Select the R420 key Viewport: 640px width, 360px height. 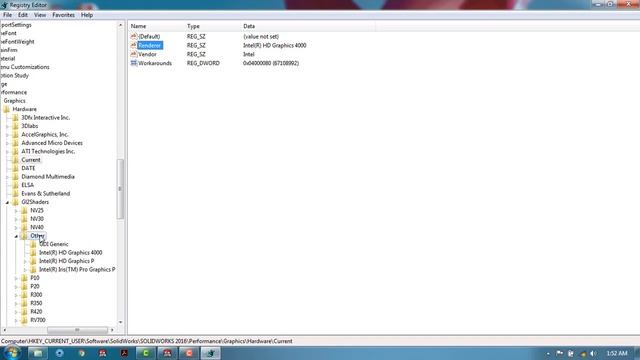pos(36,312)
